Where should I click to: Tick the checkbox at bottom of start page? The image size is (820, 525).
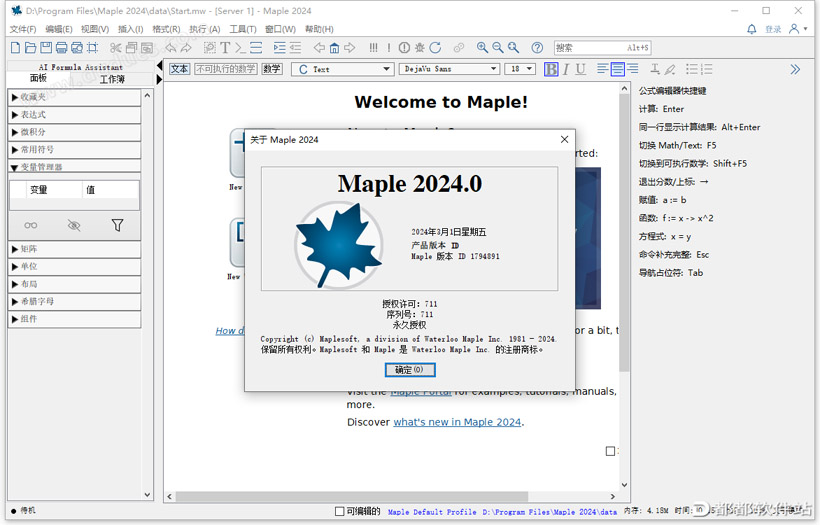click(x=610, y=451)
